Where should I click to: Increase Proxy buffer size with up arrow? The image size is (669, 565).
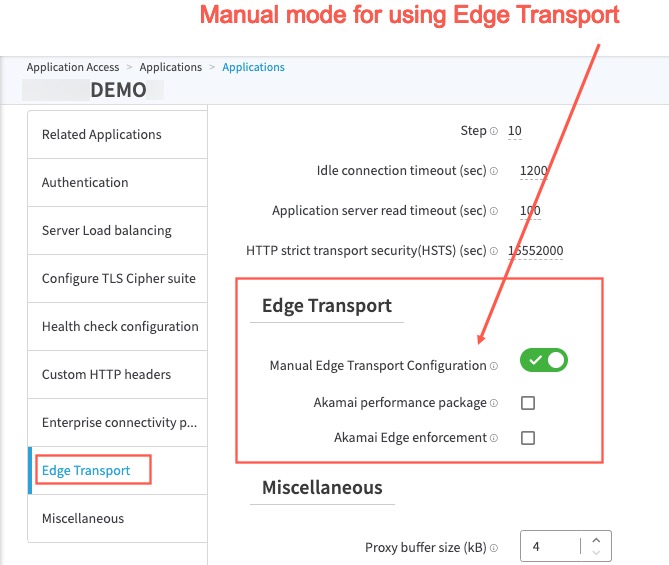[596, 540]
